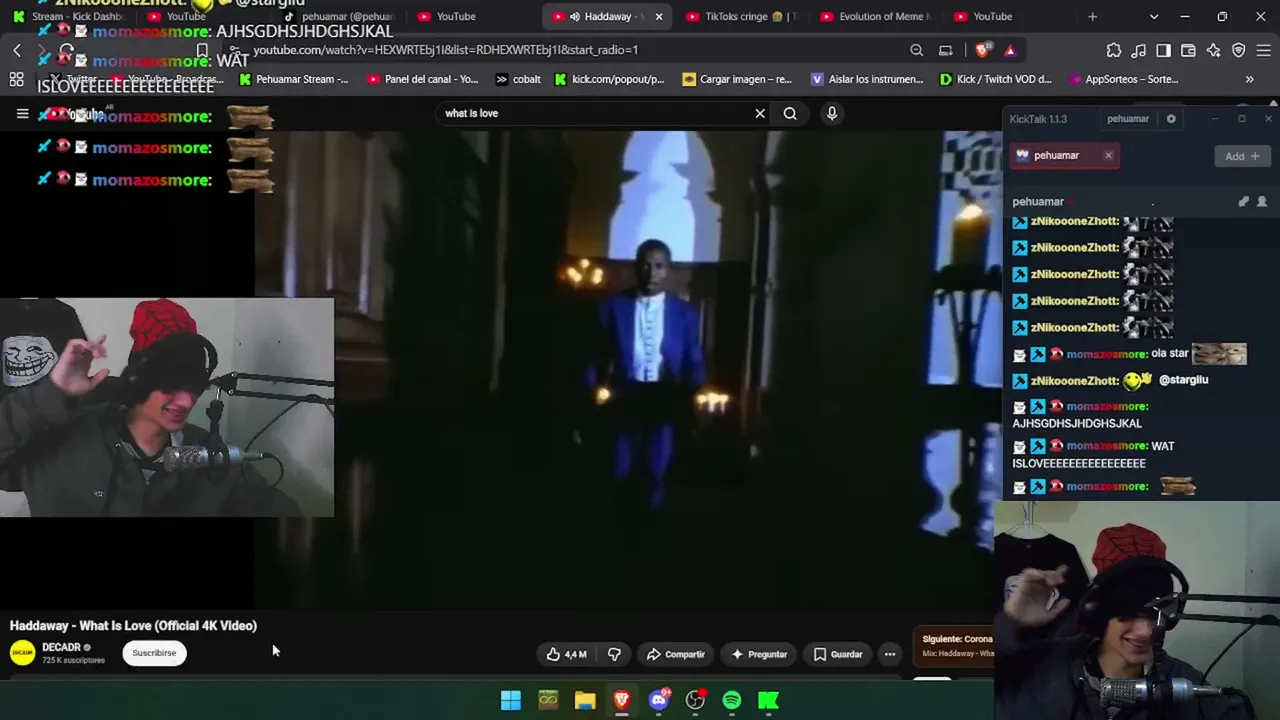1280x720 pixels.
Task: Expand the hidden bookmarks overflow chevron
Action: point(1249,79)
